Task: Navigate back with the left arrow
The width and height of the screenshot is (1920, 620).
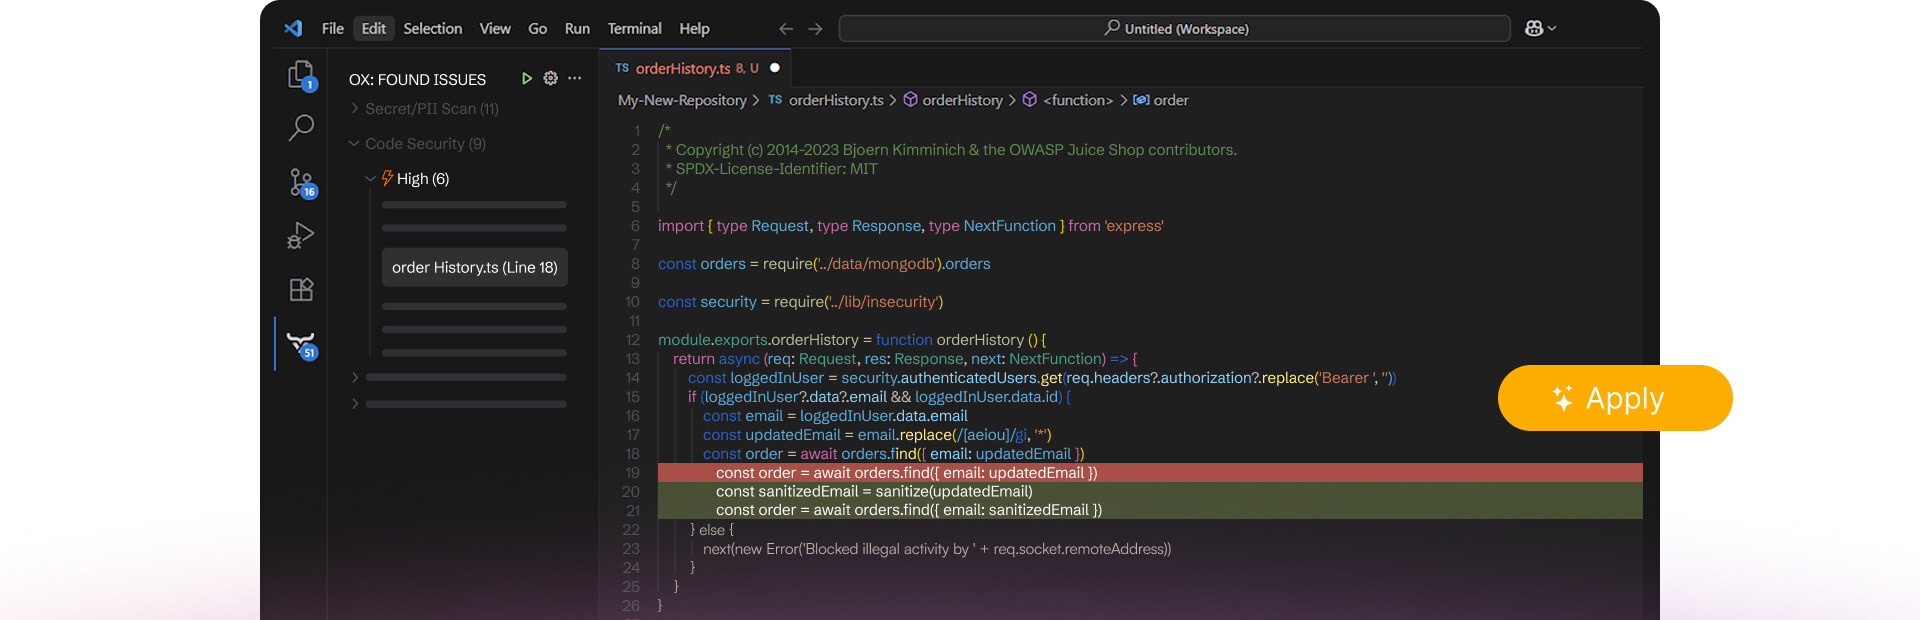Action: (786, 29)
